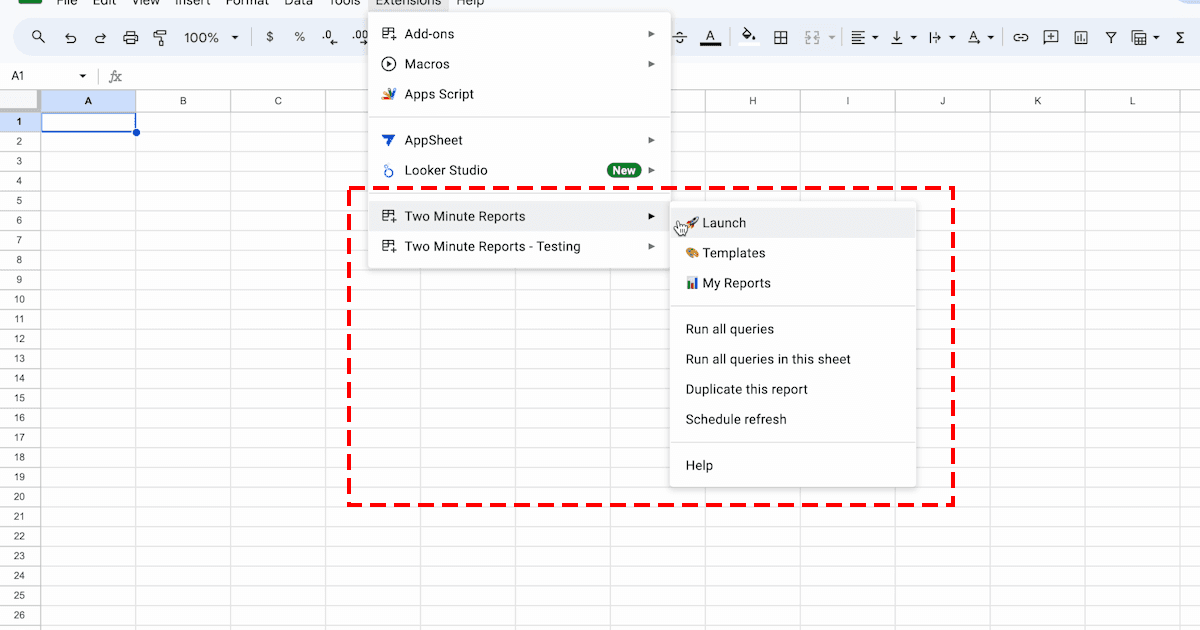Click the search magnifier in the toolbar
The width and height of the screenshot is (1200, 630).
39,37
